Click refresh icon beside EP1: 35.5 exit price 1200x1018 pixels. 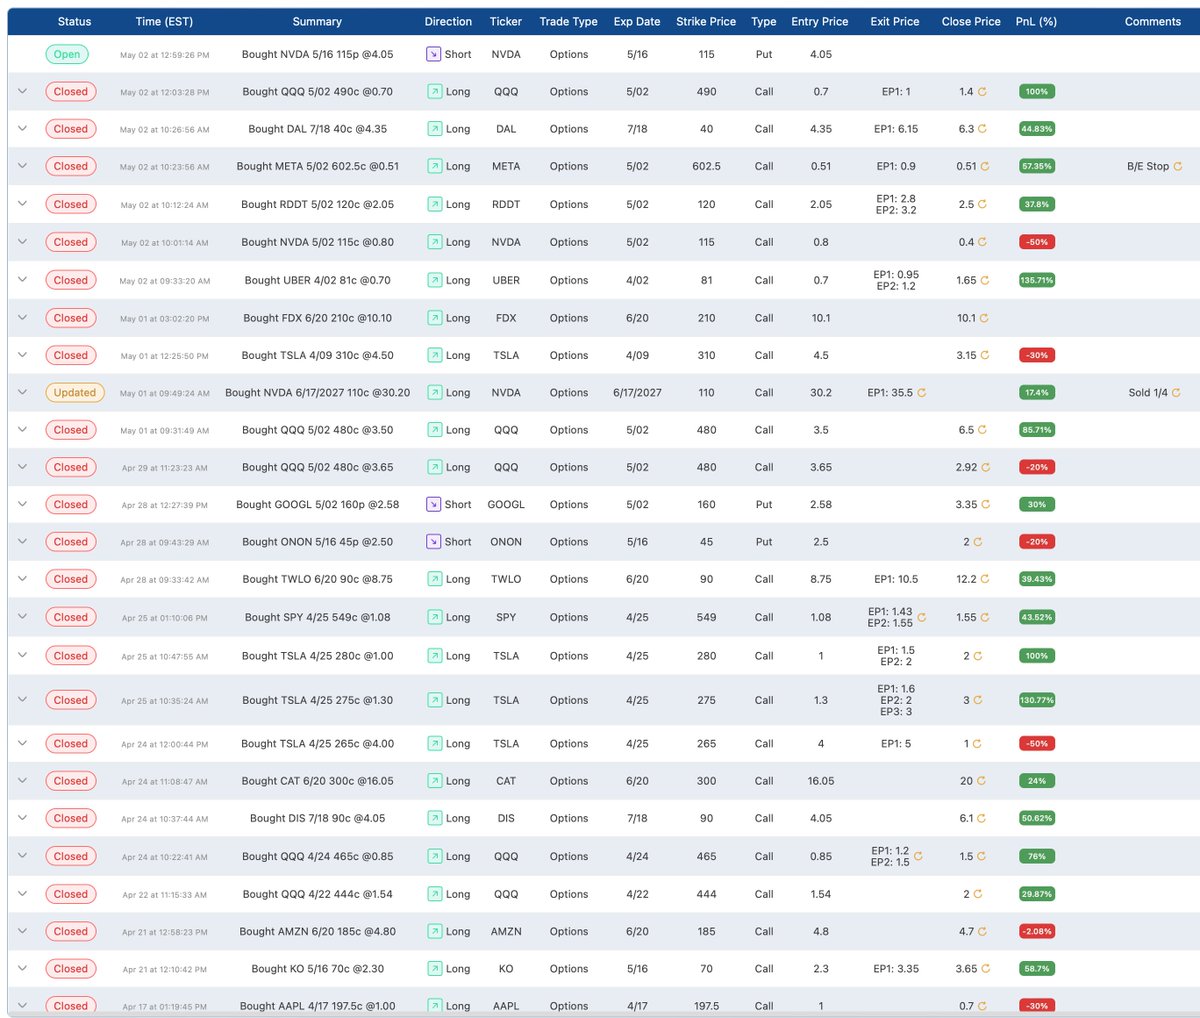921,393
